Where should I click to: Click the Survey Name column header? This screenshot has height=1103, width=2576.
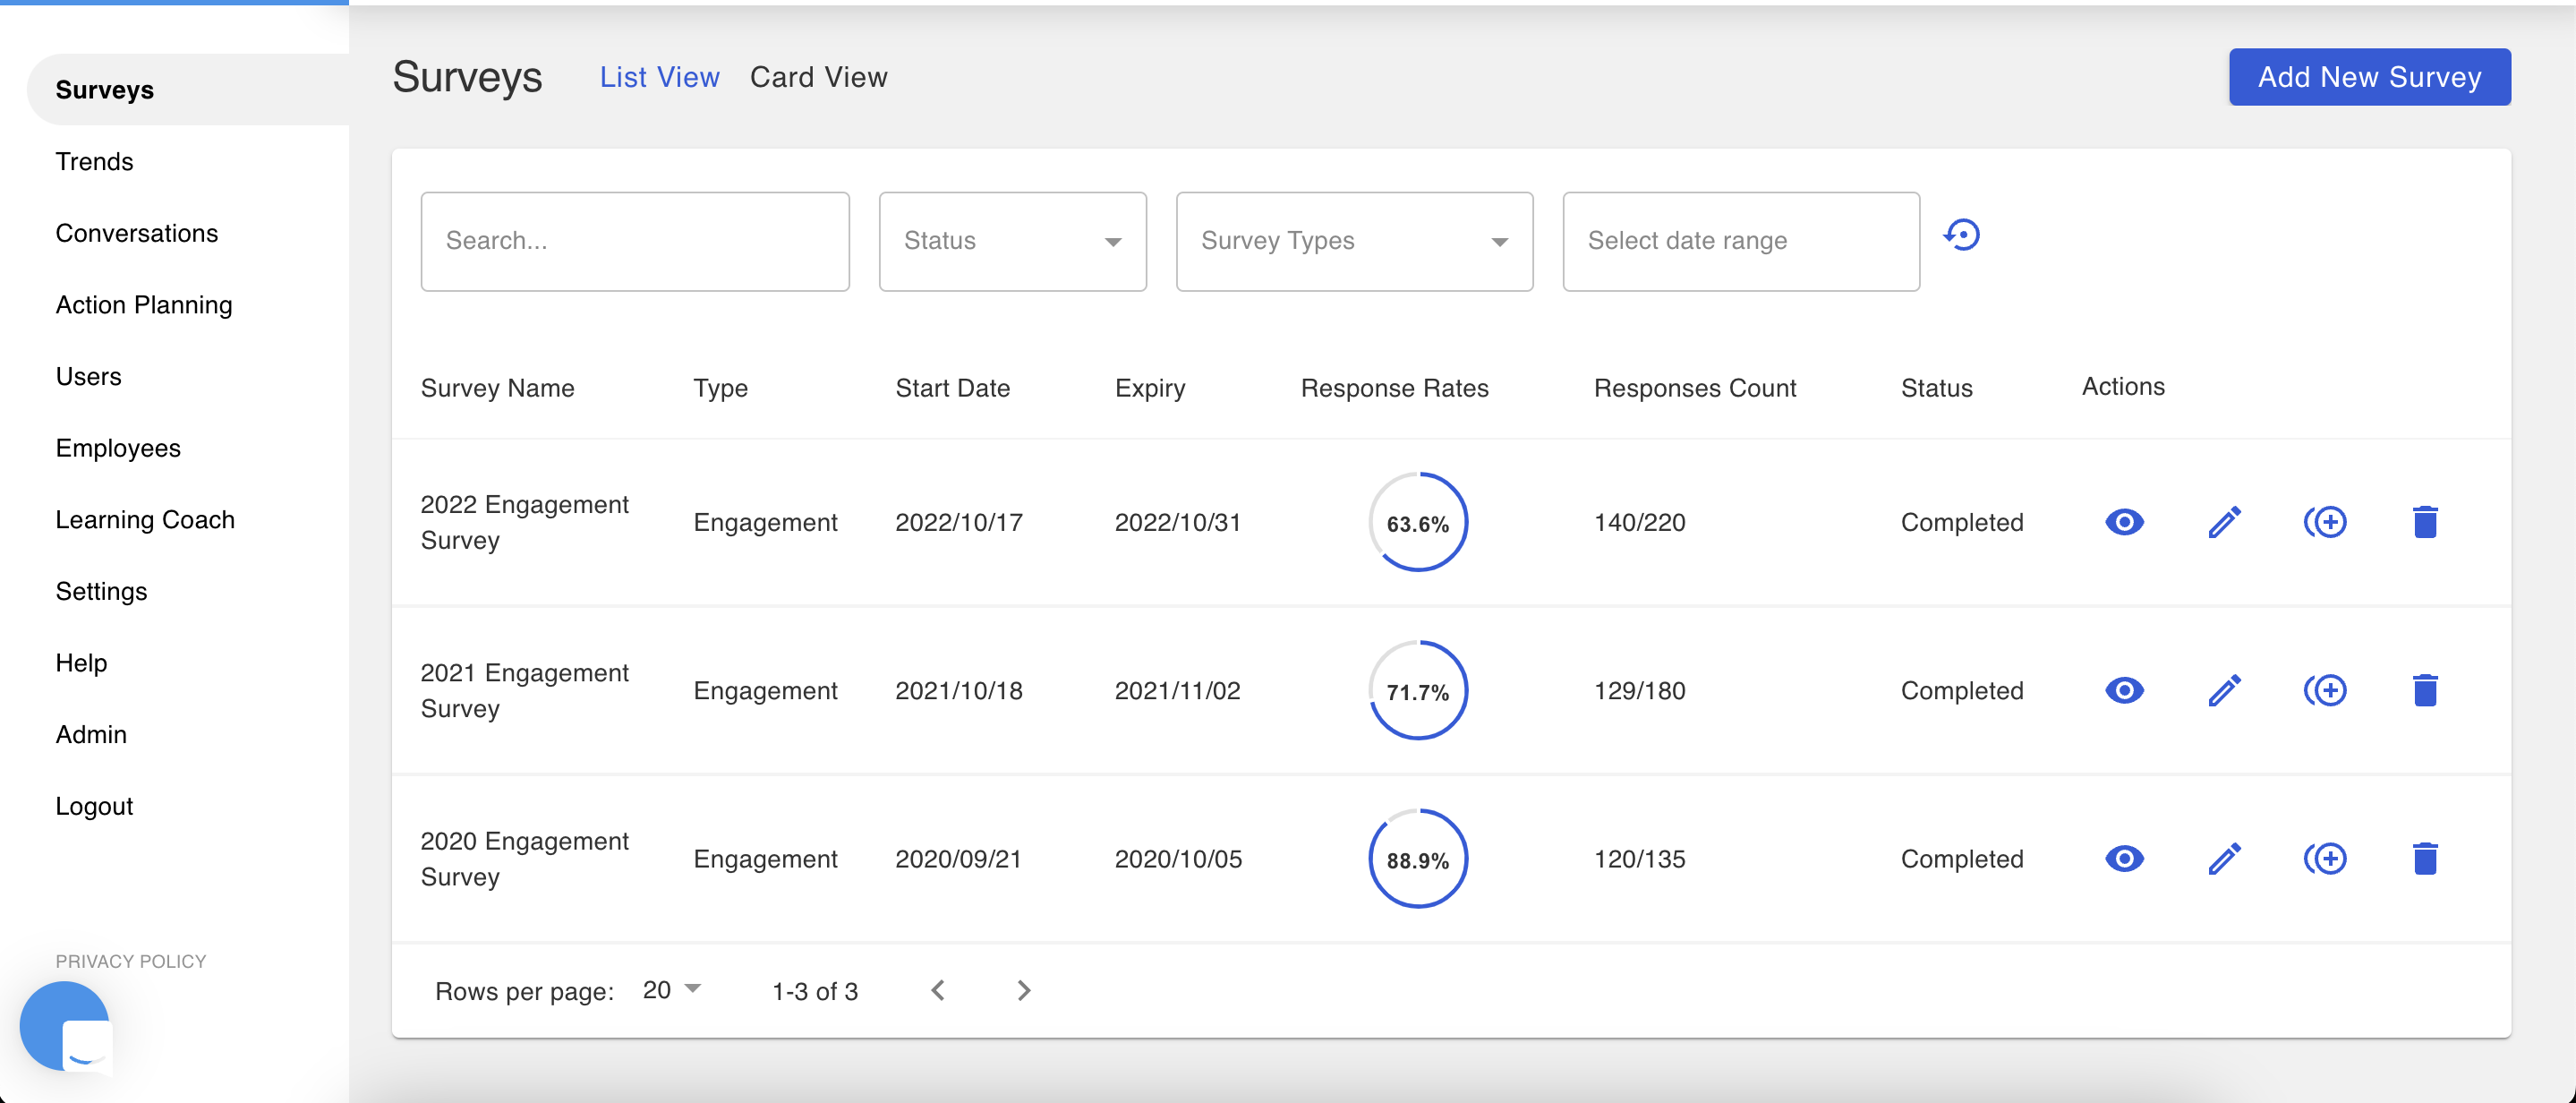click(x=497, y=388)
